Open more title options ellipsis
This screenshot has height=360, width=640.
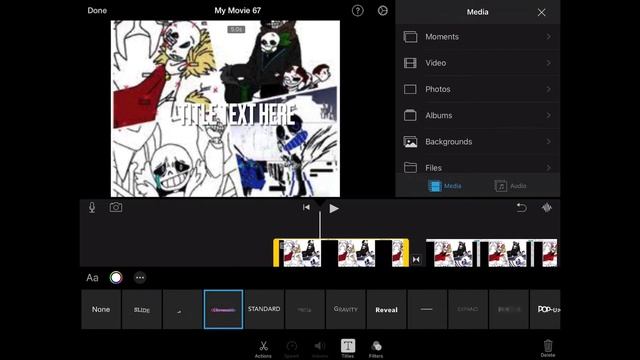(140, 278)
